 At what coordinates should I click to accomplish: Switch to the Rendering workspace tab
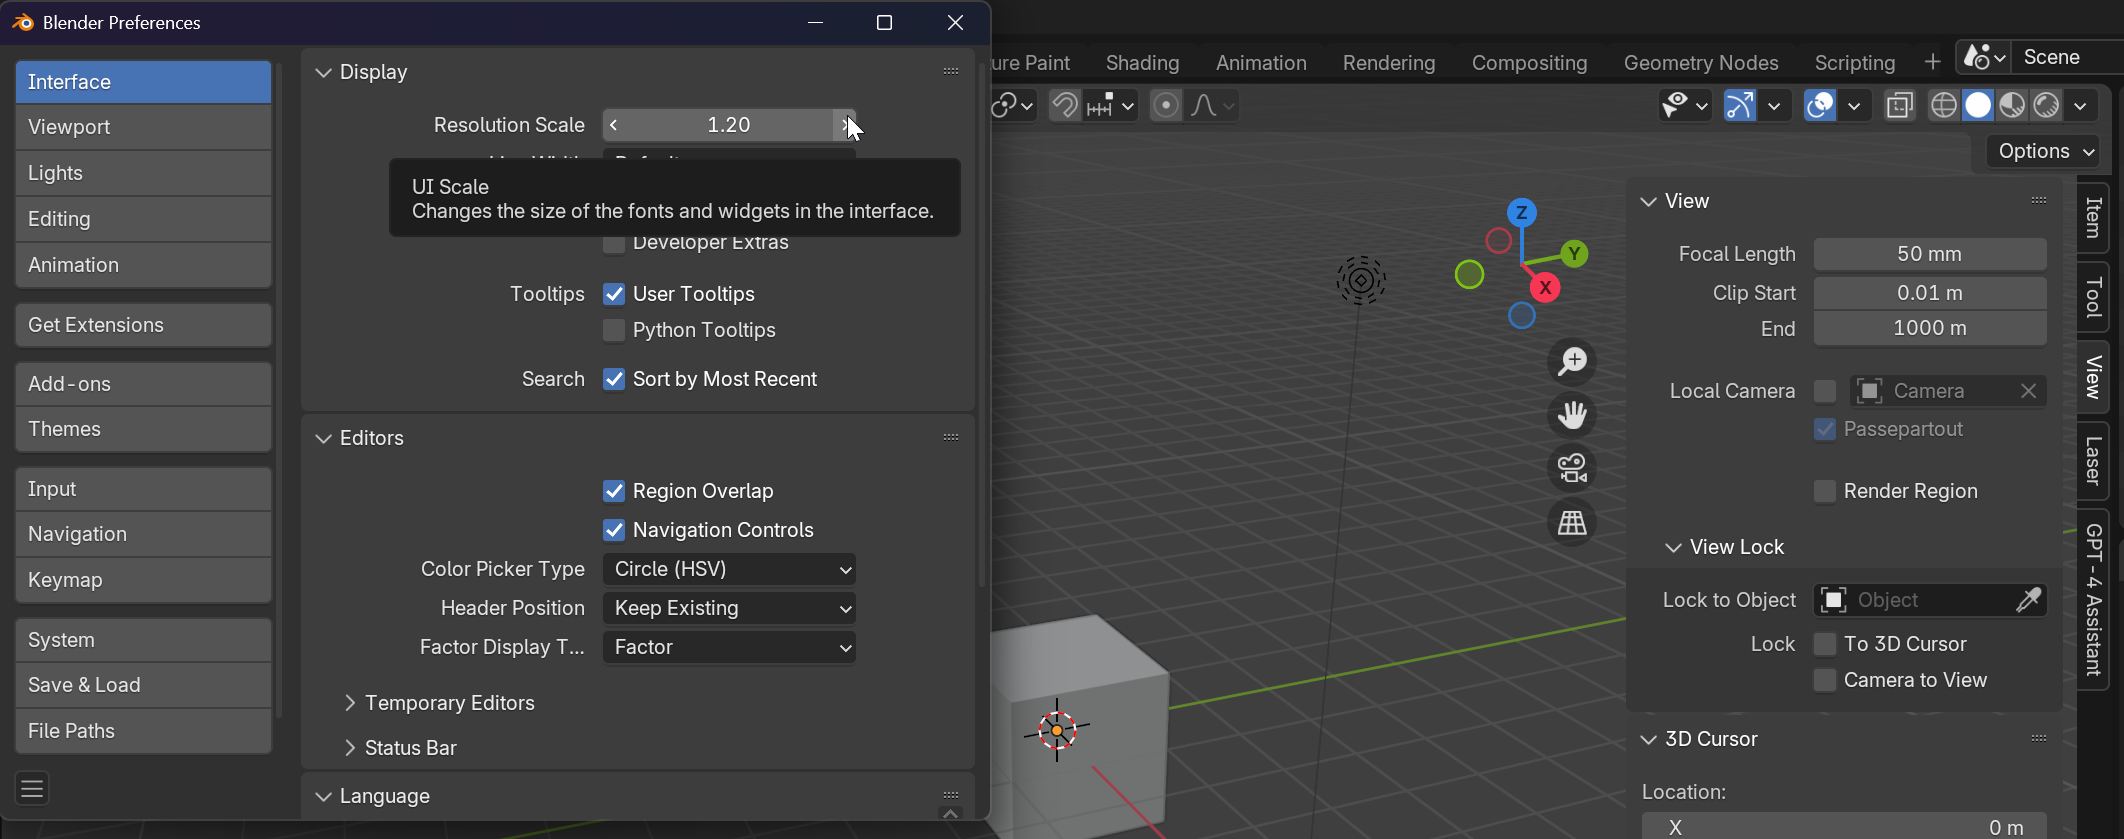1389,62
